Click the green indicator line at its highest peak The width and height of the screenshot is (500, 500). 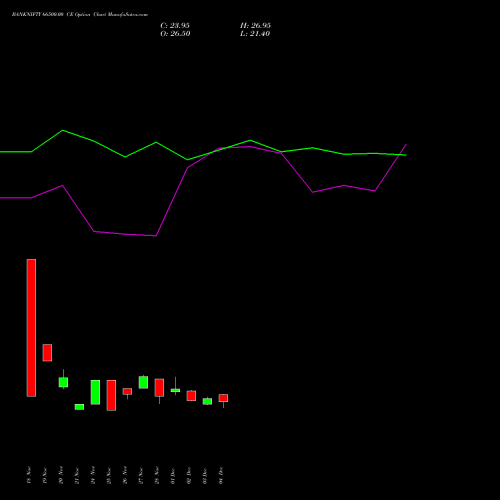click(63, 130)
